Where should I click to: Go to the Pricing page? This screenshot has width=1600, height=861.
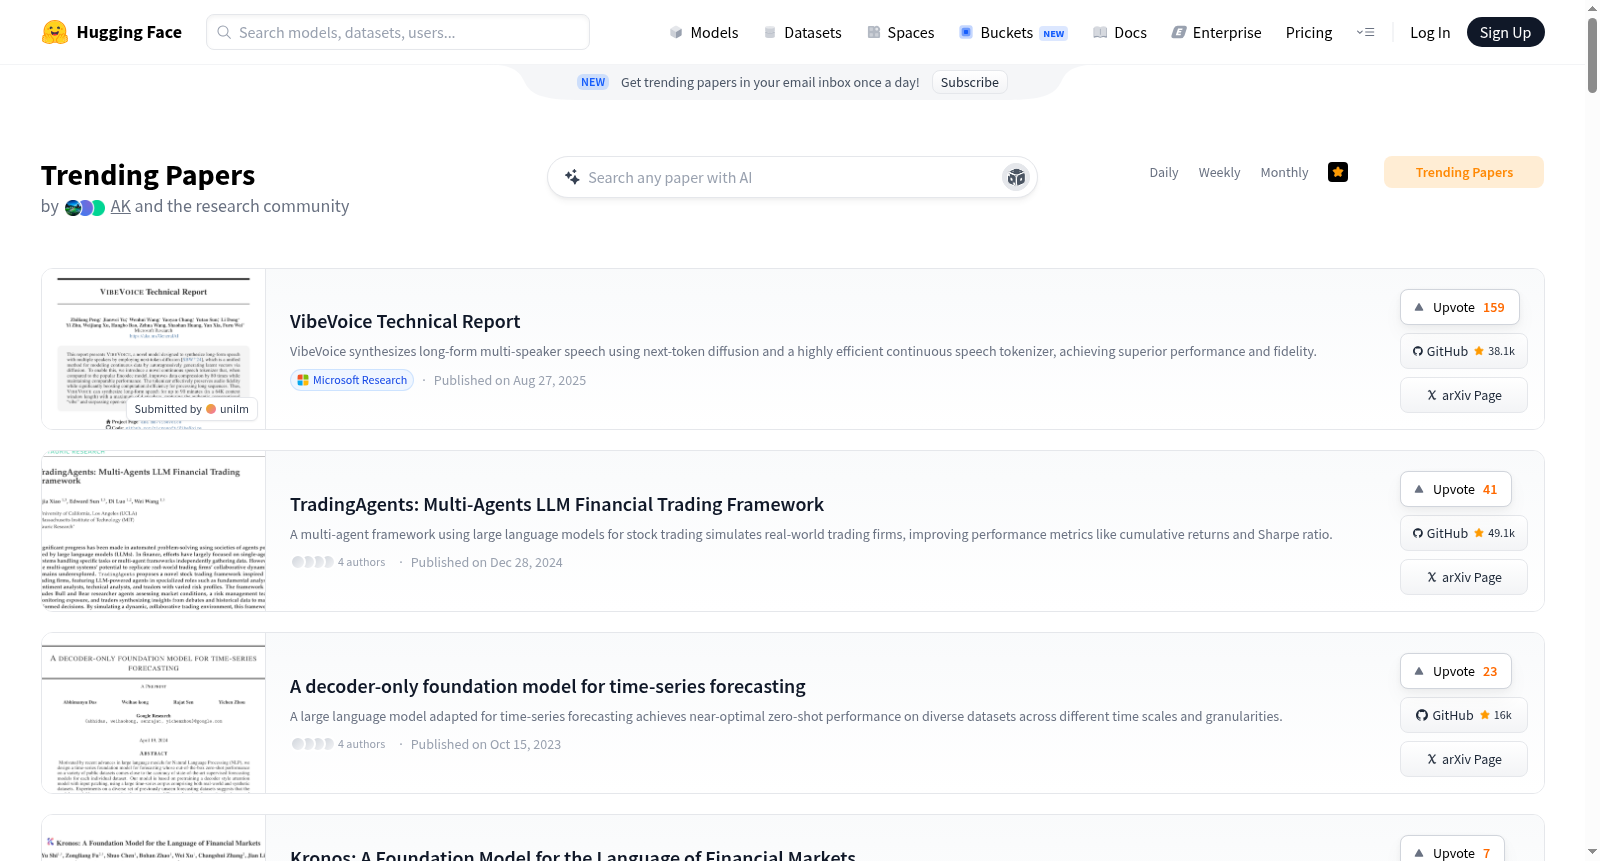(1309, 32)
